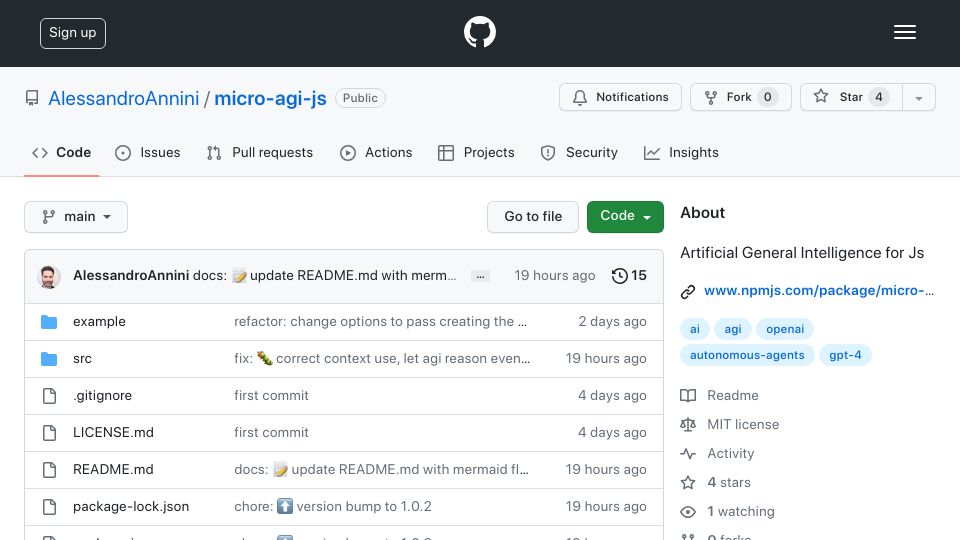Expand the commit message ellipsis button

pyautogui.click(x=481, y=277)
